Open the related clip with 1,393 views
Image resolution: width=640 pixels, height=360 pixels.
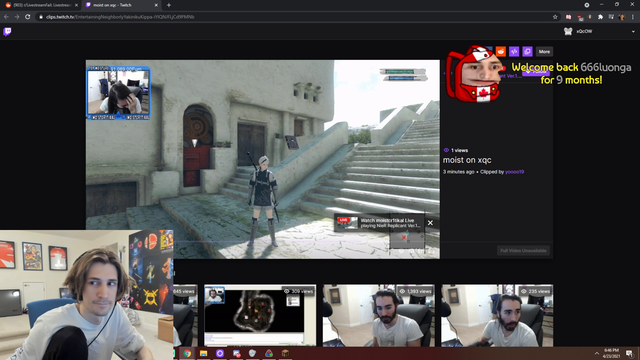pyautogui.click(x=378, y=315)
